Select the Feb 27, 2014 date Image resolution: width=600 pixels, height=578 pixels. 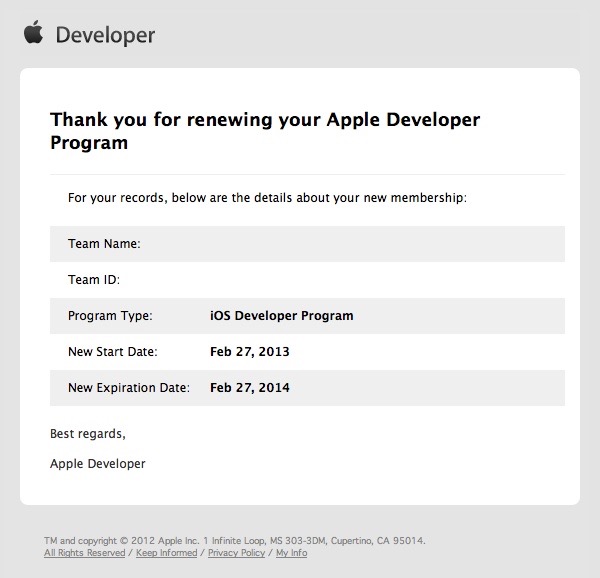(x=250, y=388)
